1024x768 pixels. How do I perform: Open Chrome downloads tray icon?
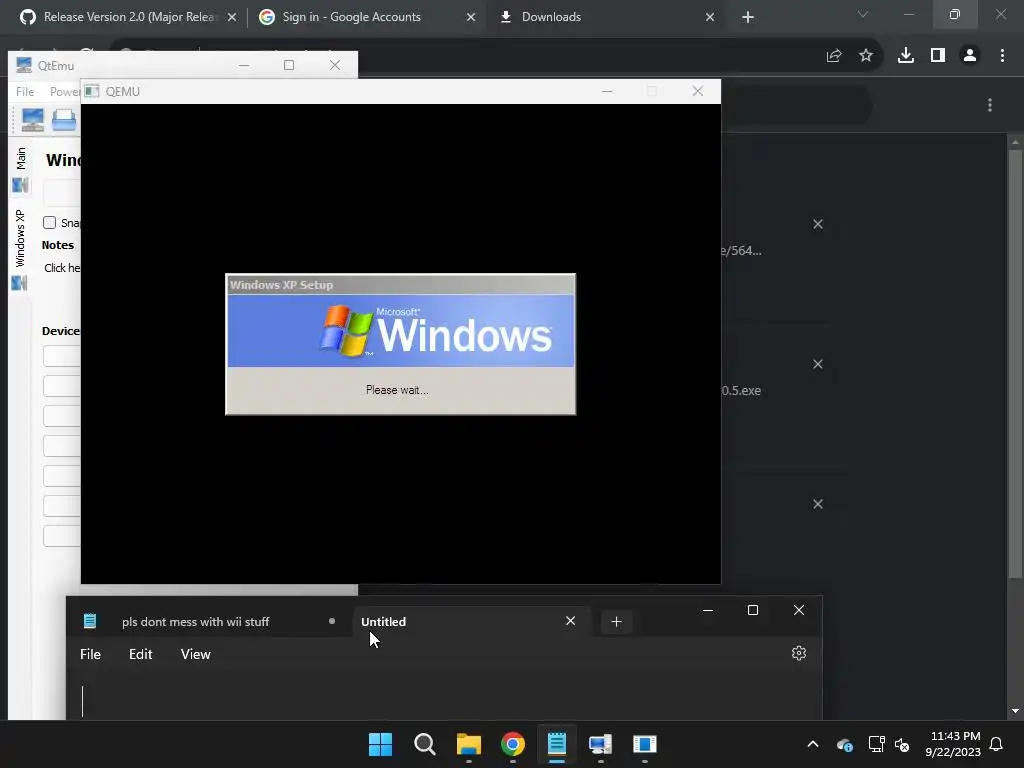pos(906,56)
